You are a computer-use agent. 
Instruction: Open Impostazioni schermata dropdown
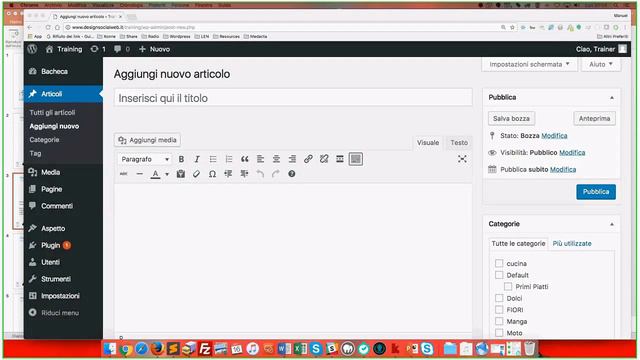click(x=529, y=64)
